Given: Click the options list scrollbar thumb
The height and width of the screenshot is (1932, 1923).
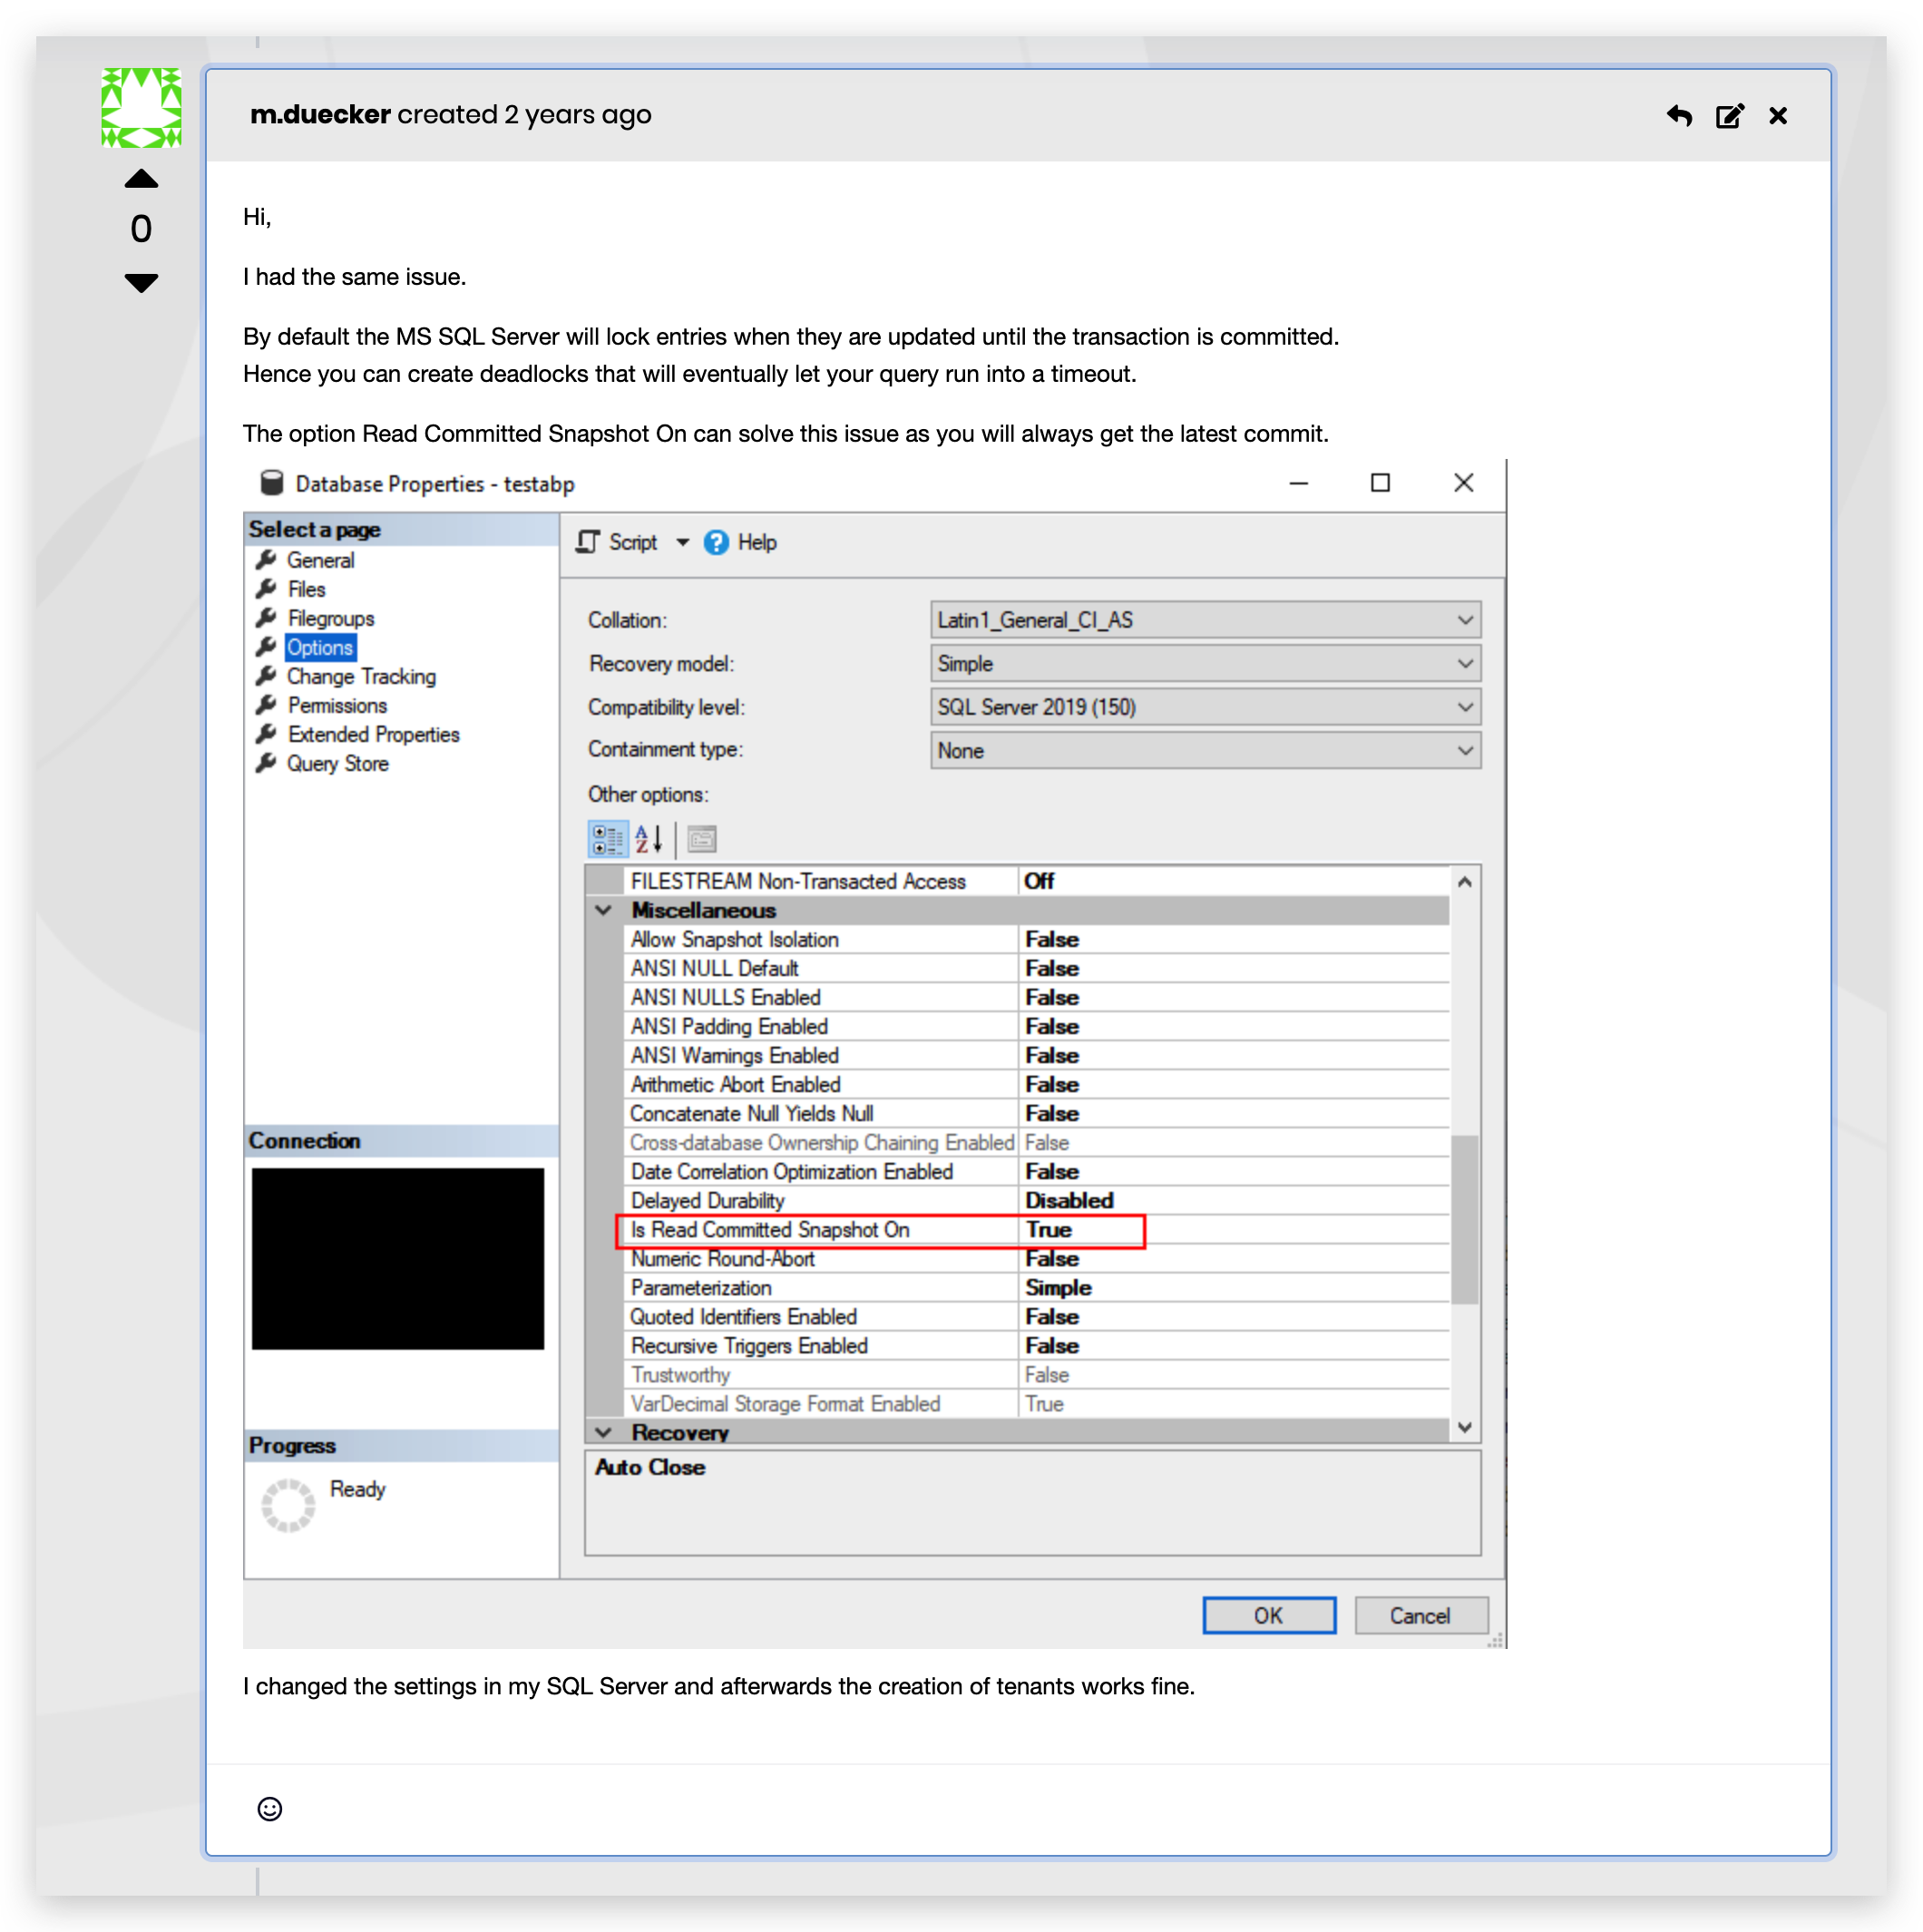Looking at the screenshot, I should coord(1464,1218).
